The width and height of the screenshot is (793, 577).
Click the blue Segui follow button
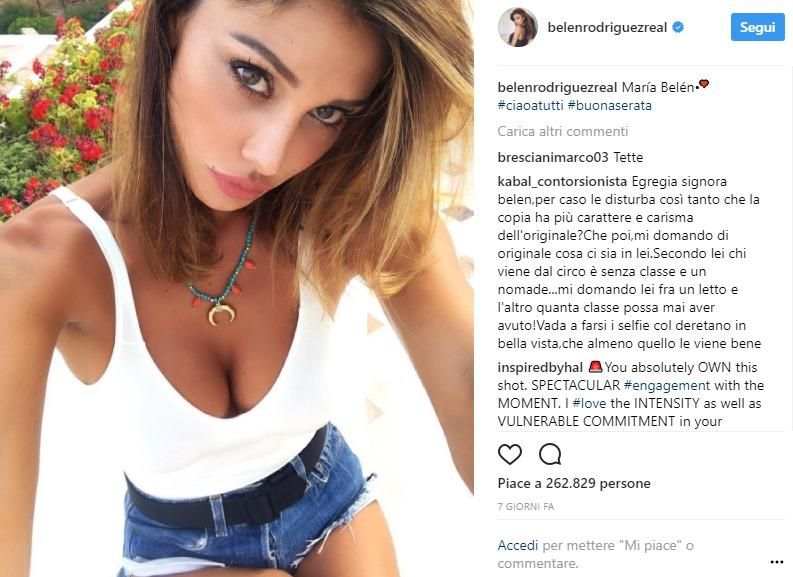click(757, 27)
